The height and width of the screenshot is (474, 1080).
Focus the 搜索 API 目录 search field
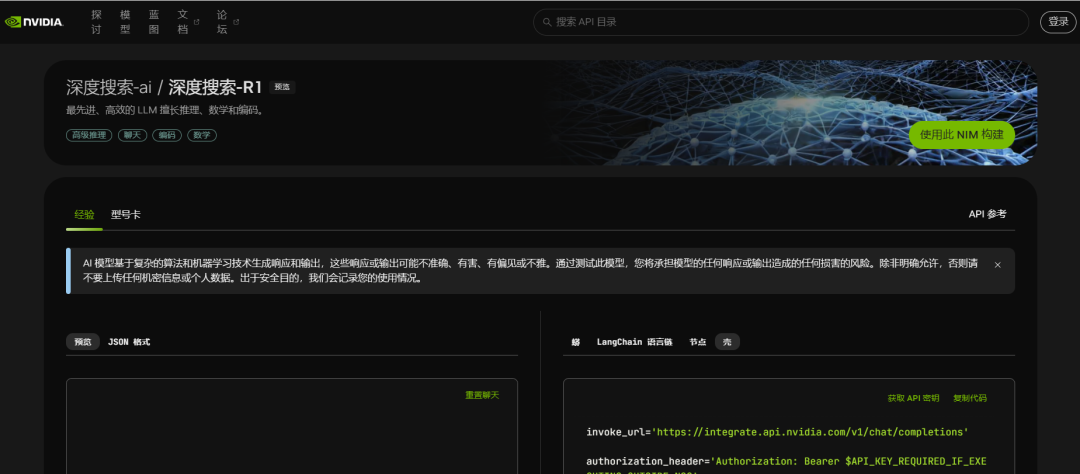pyautogui.click(x=780, y=22)
